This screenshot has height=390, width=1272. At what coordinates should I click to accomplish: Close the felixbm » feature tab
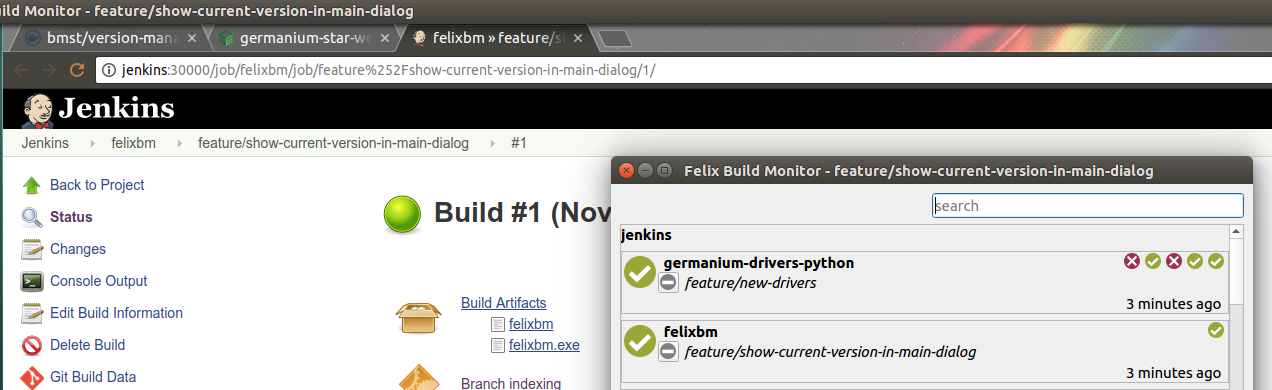[x=578, y=39]
